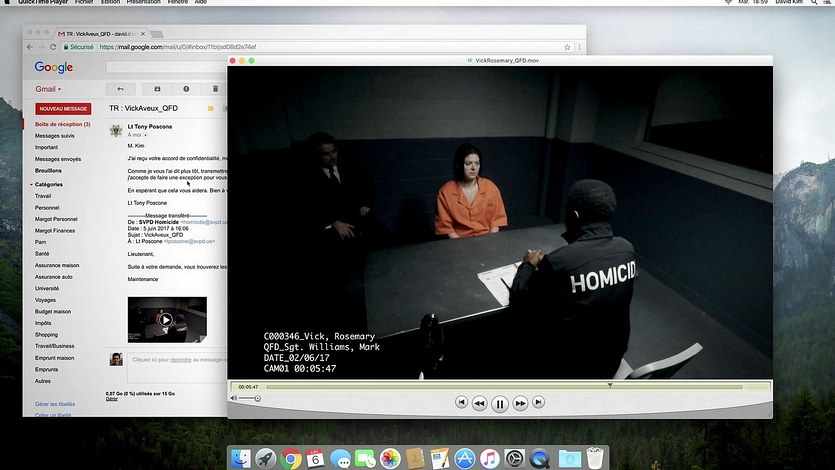The height and width of the screenshot is (470, 835).
Task: Click the rewind button in player
Action: pos(479,403)
